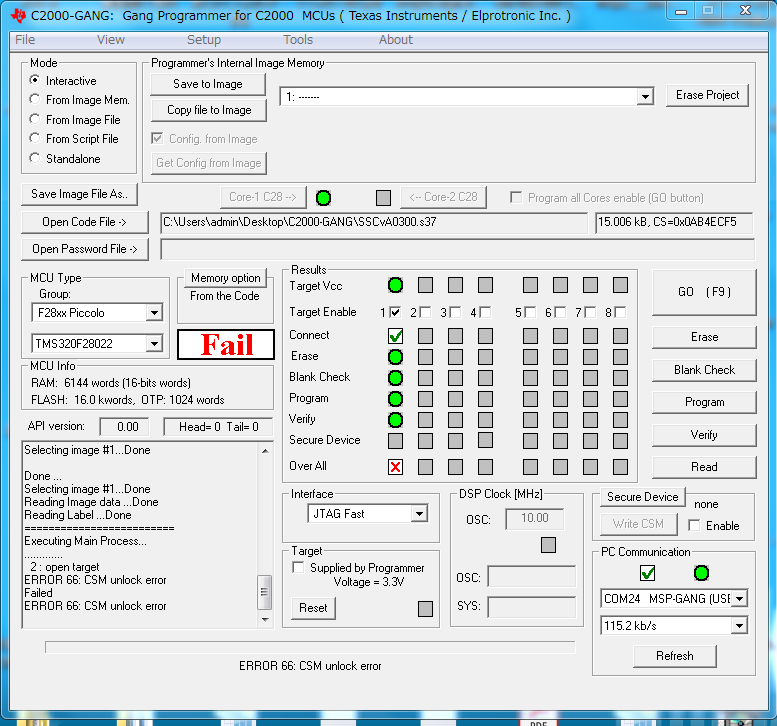Click the target Reset button
777x726 pixels.
coord(313,608)
